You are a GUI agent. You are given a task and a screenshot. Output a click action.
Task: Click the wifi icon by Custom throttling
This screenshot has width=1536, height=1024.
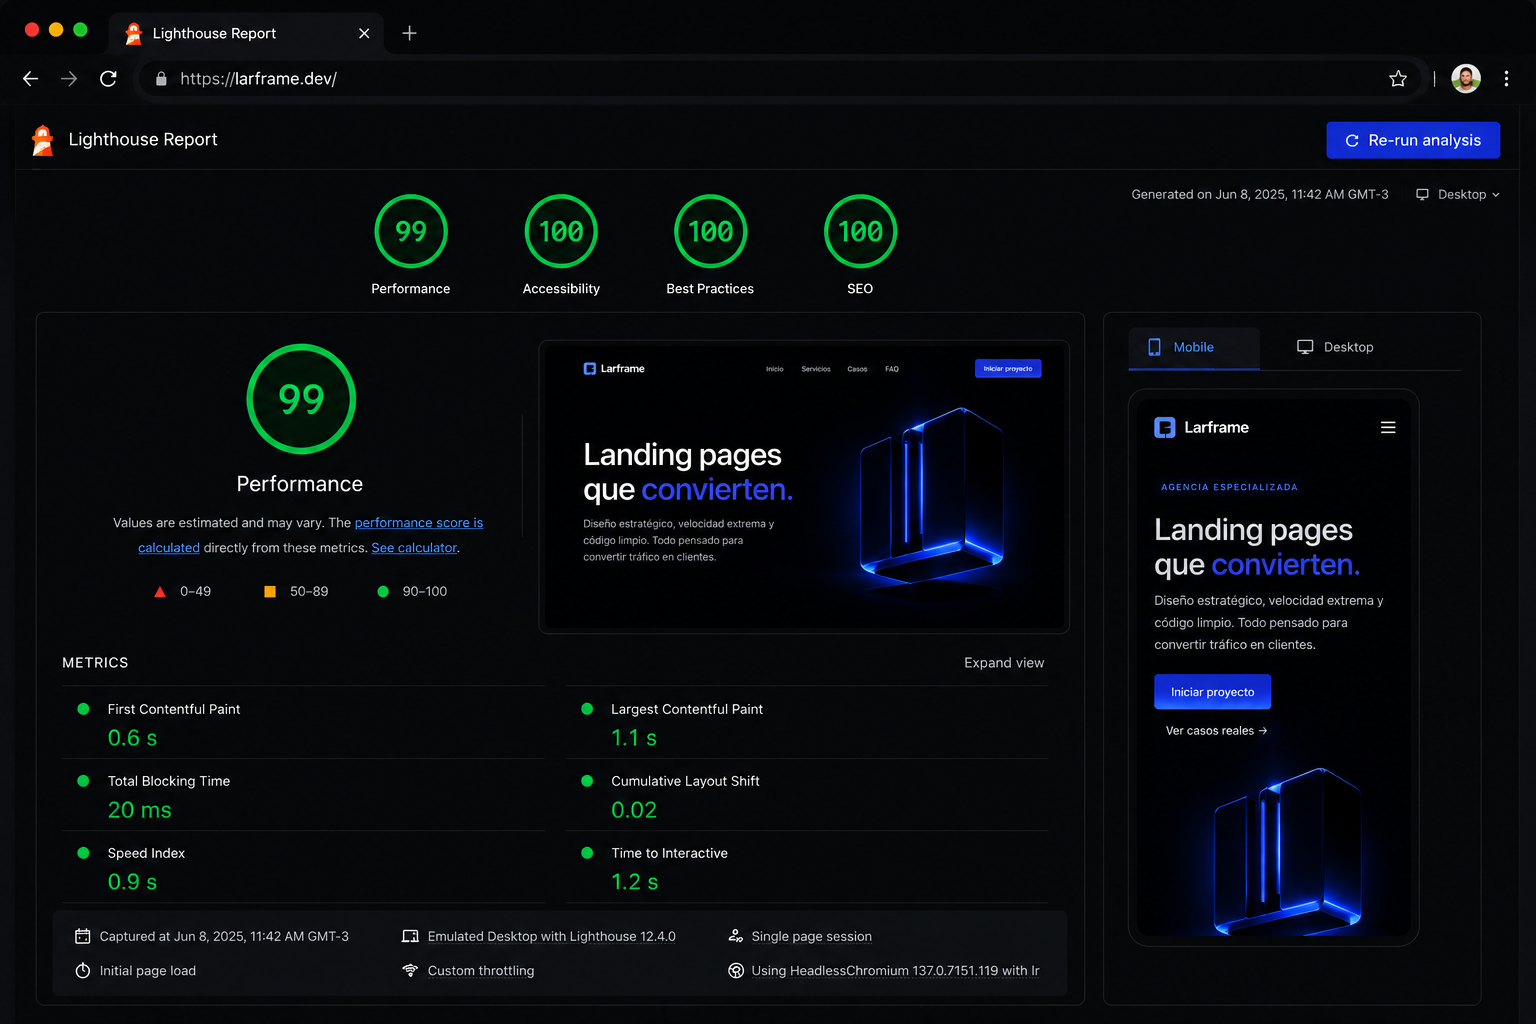pos(410,970)
